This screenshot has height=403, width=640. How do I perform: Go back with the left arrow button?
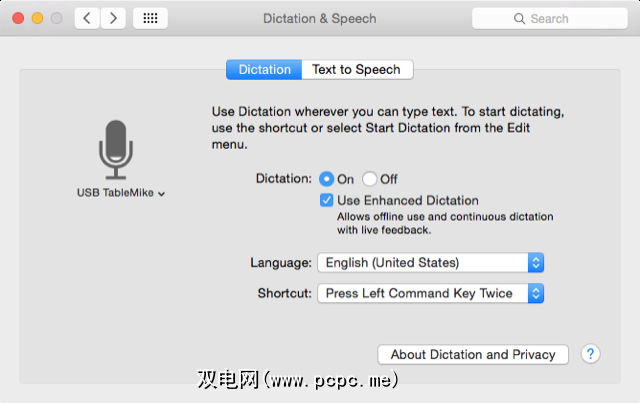[x=87, y=18]
